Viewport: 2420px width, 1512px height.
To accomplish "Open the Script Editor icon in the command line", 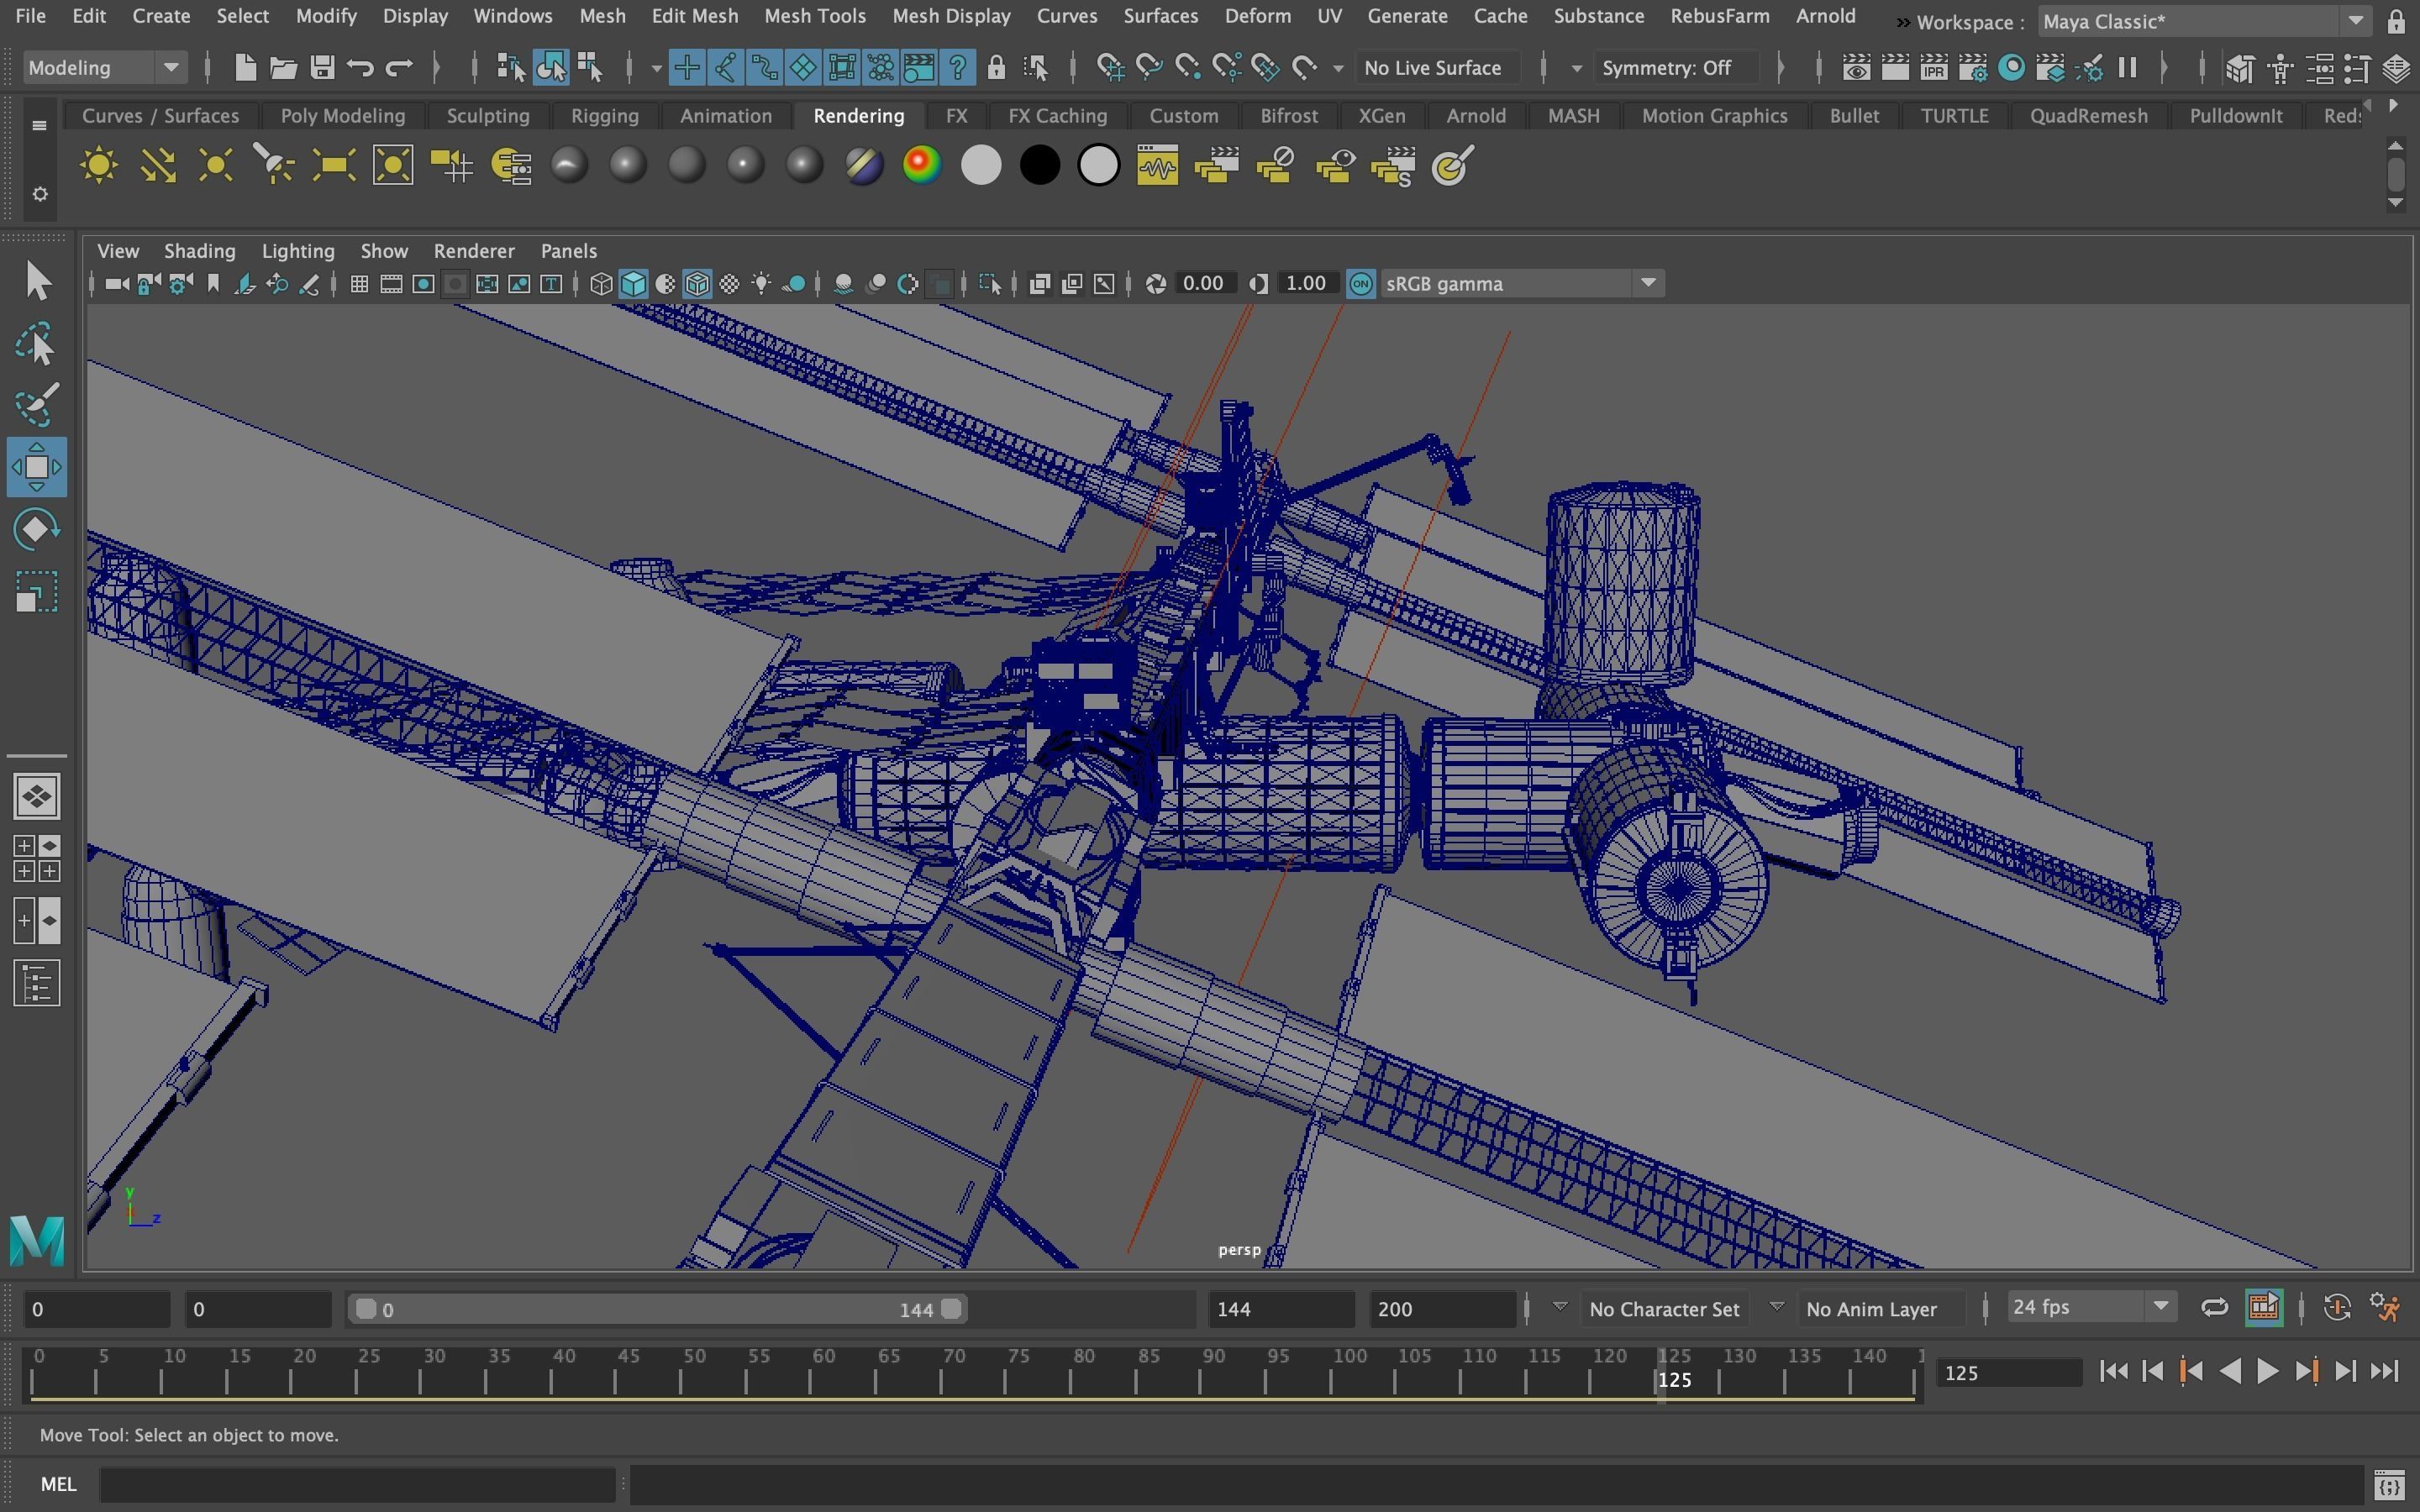I will 2389,1484.
